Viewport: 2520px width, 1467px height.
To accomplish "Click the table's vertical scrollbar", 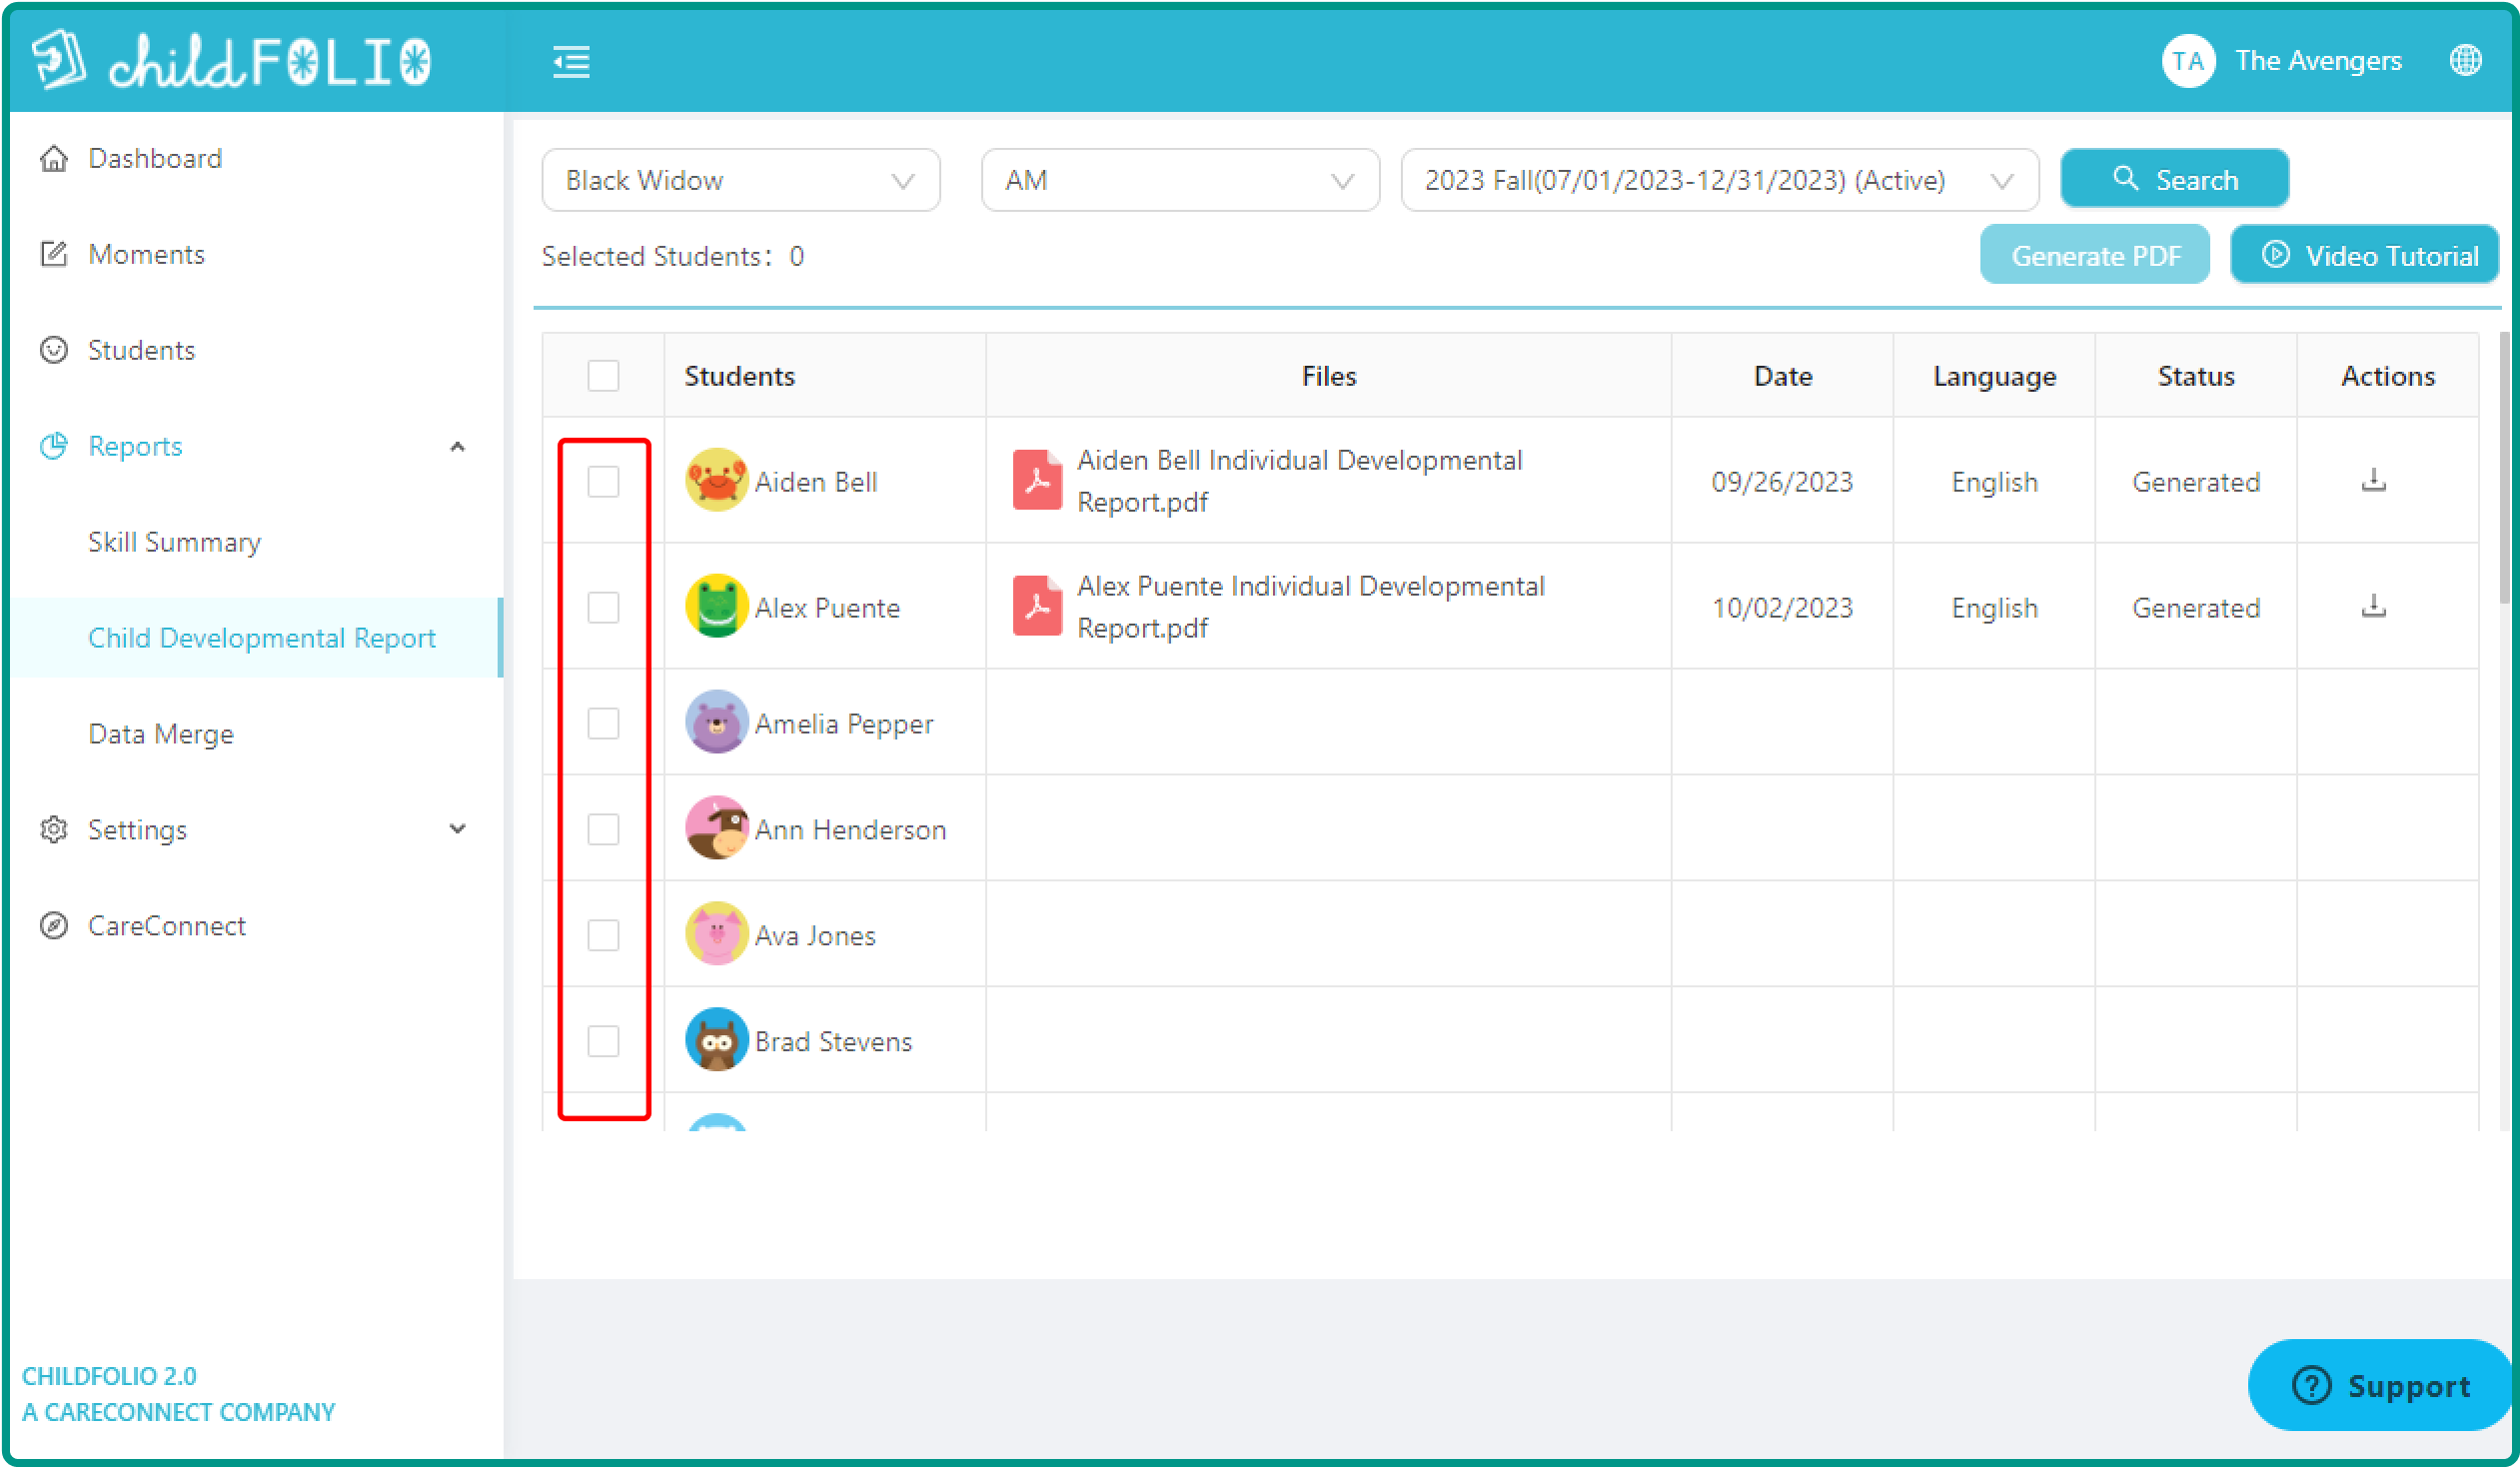I will click(2505, 470).
